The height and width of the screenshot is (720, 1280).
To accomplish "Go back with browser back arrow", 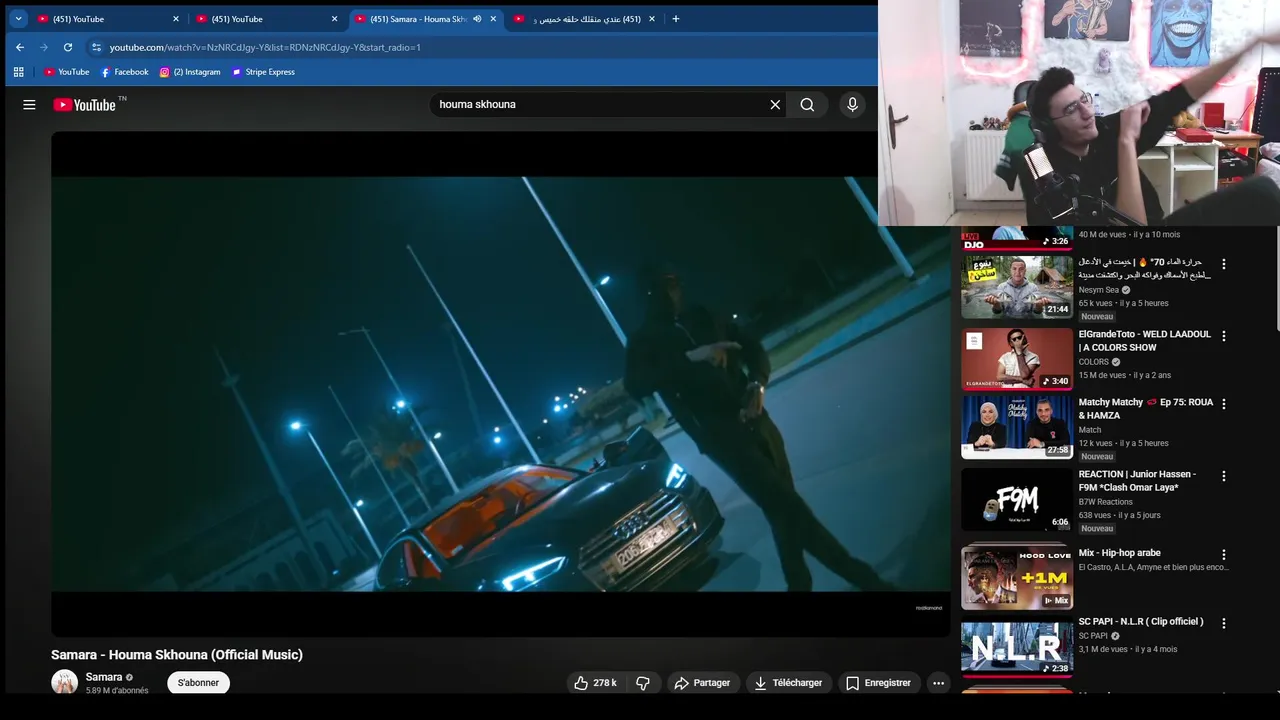I will pyautogui.click(x=20, y=47).
